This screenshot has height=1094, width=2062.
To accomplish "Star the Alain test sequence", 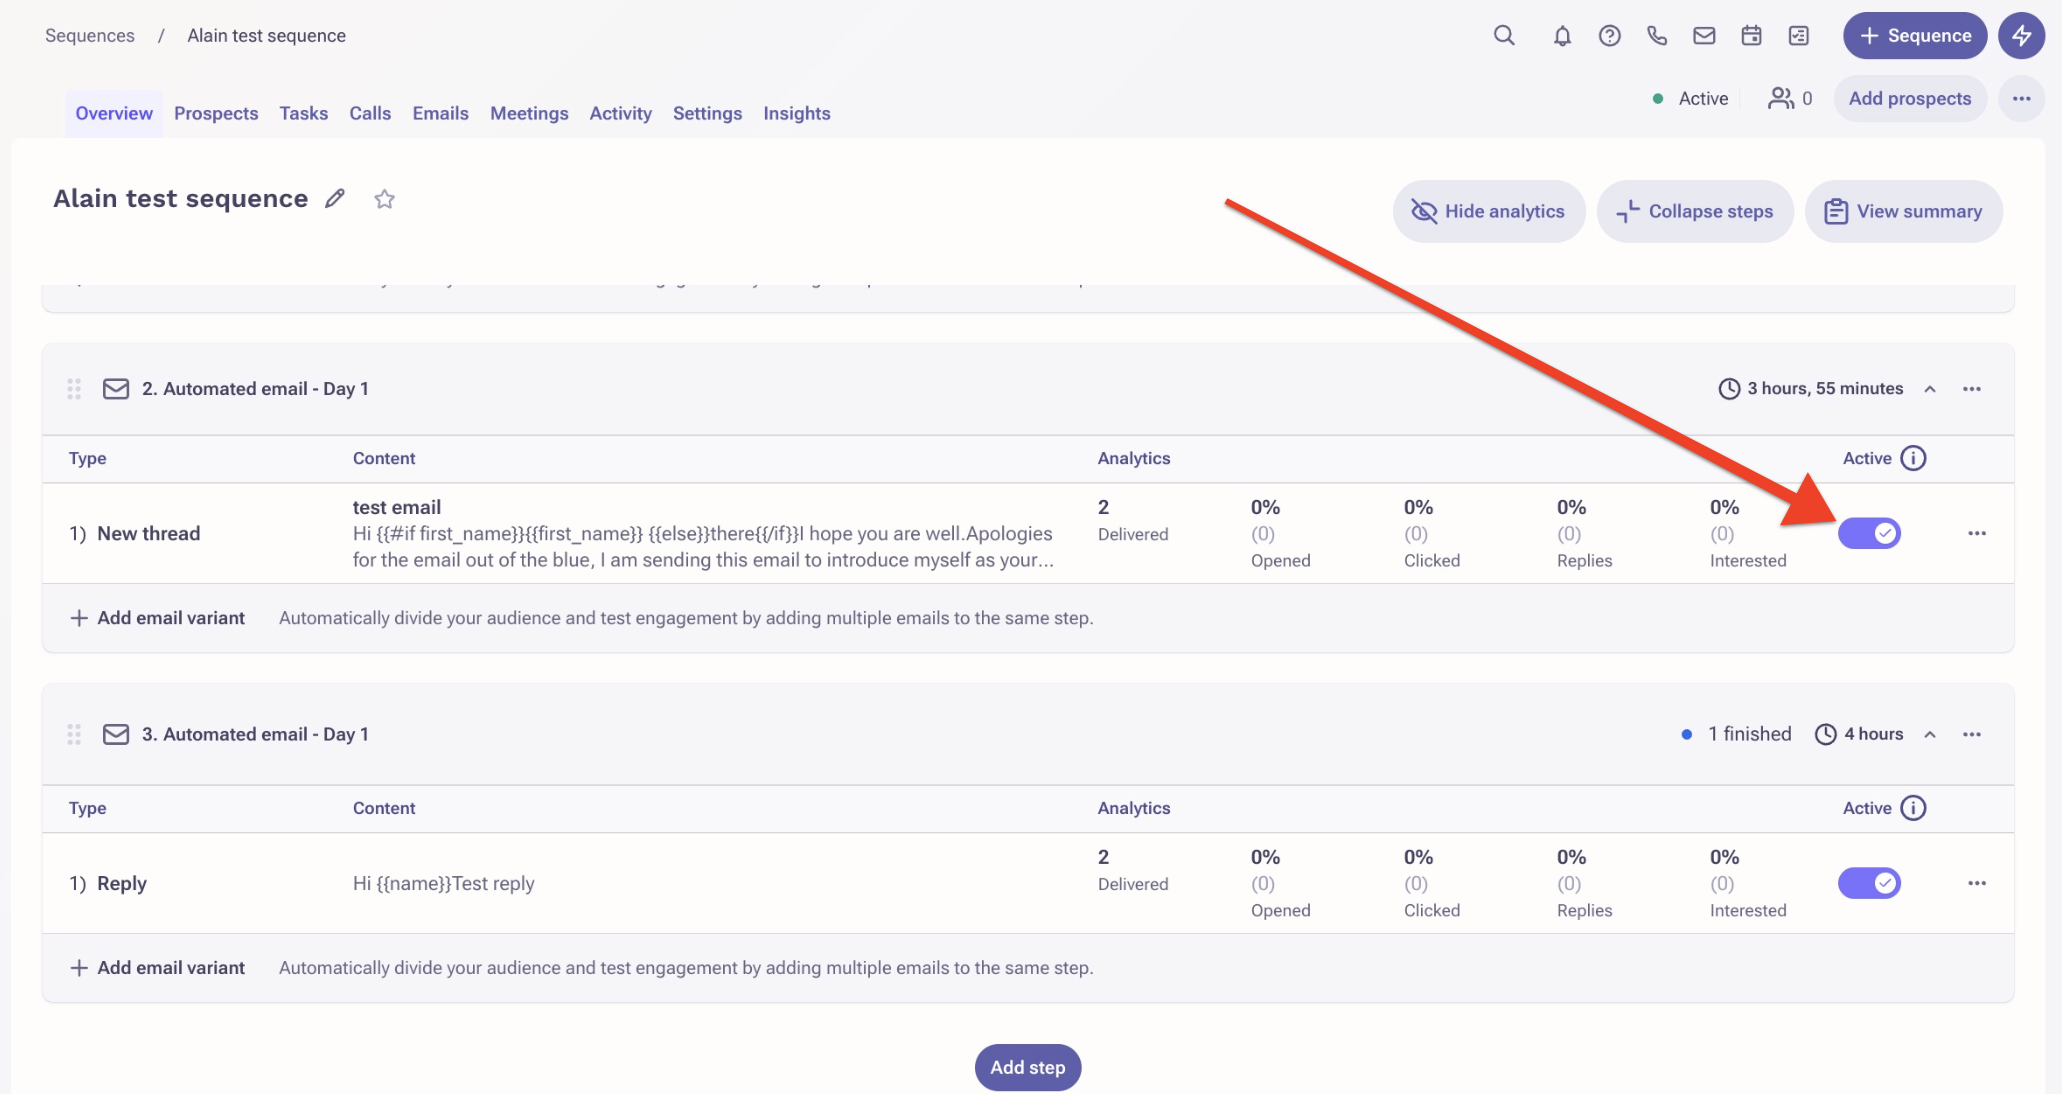I will click(385, 199).
